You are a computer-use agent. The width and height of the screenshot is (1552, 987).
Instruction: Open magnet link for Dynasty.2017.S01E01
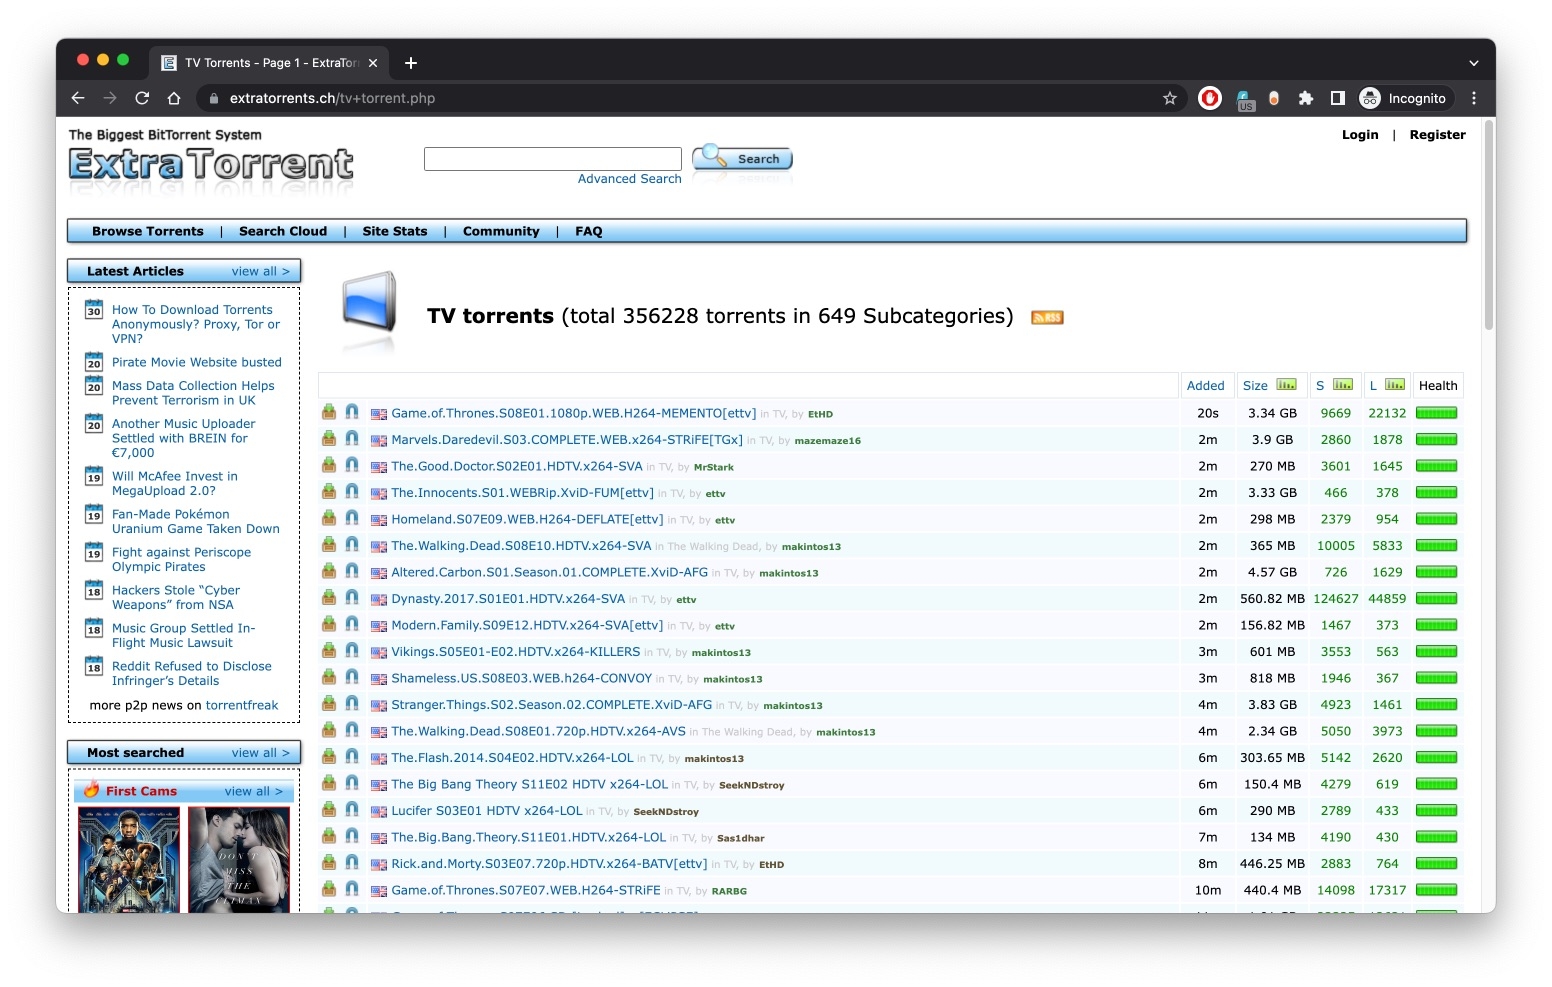(x=352, y=598)
